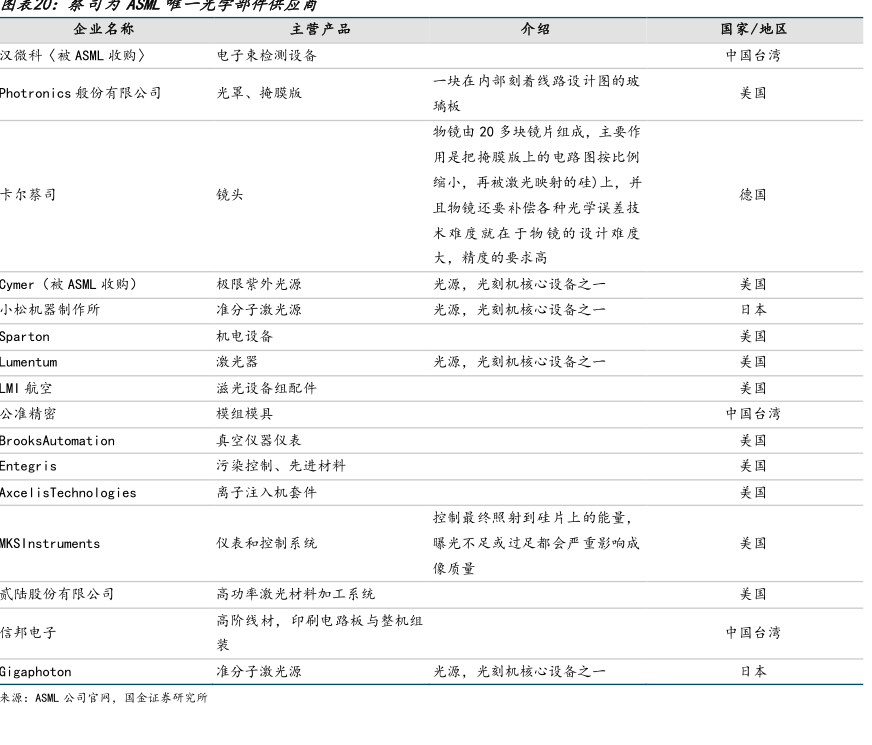Viewport: 872px width, 745px height.
Task: Click the 国家/地区 column header
Action: (x=753, y=29)
